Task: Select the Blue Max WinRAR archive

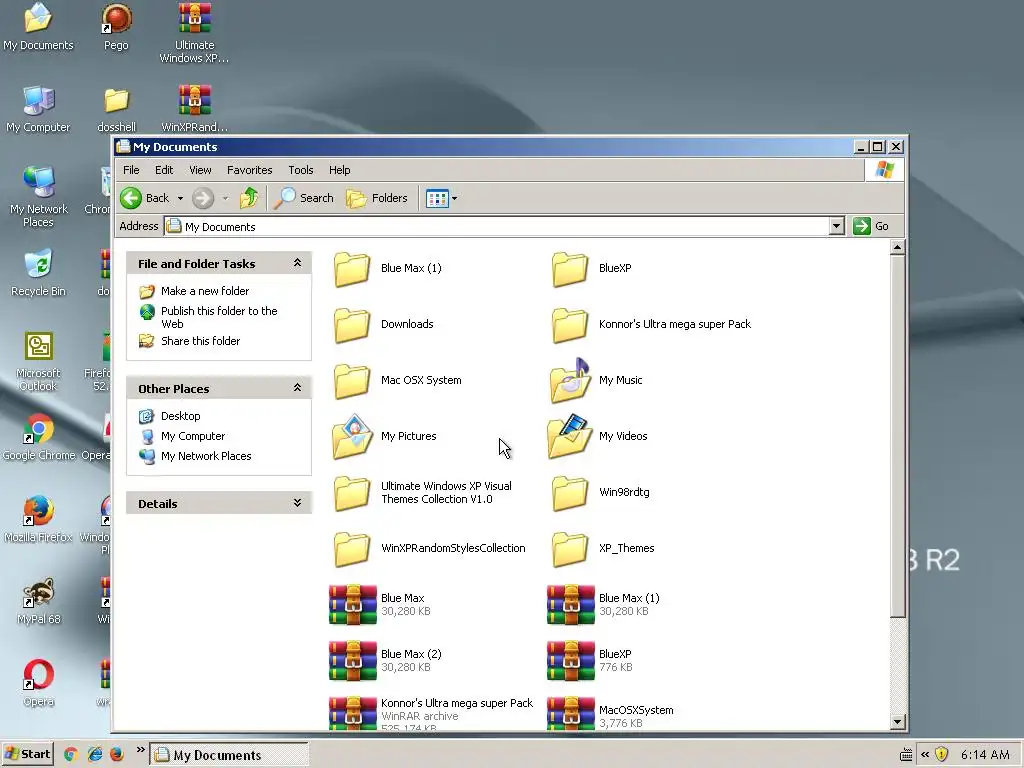Action: (x=353, y=605)
